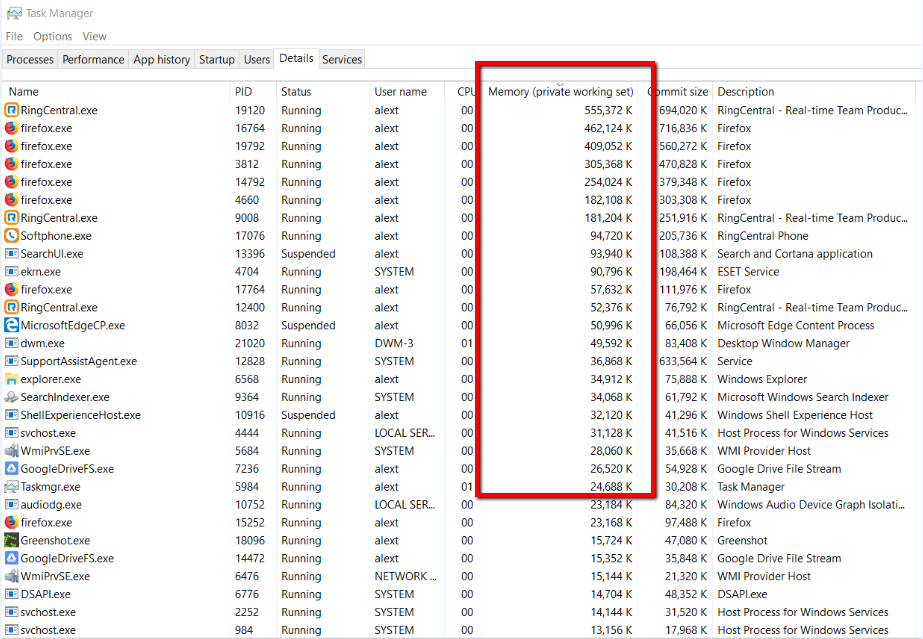Click the Firefox icon for PID 3812

pos(11,164)
